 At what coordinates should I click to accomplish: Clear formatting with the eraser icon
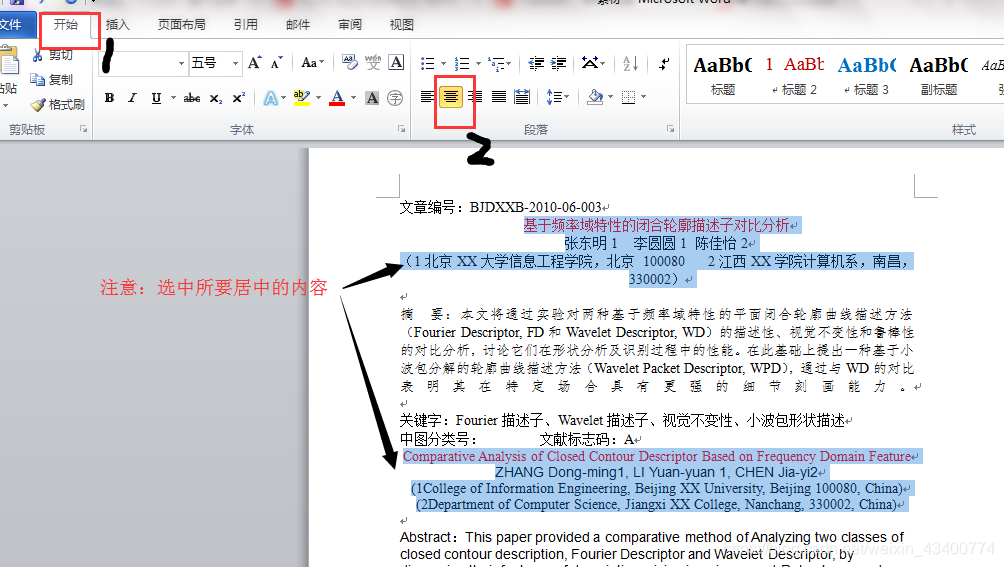[349, 62]
